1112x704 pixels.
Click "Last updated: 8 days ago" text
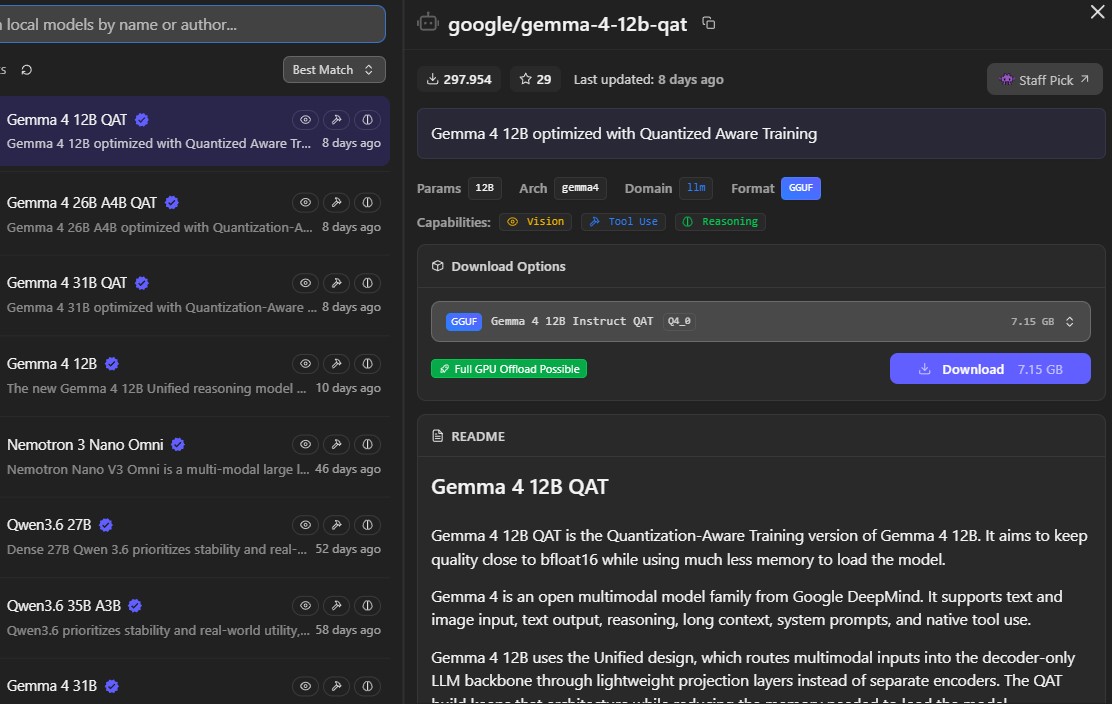[648, 79]
